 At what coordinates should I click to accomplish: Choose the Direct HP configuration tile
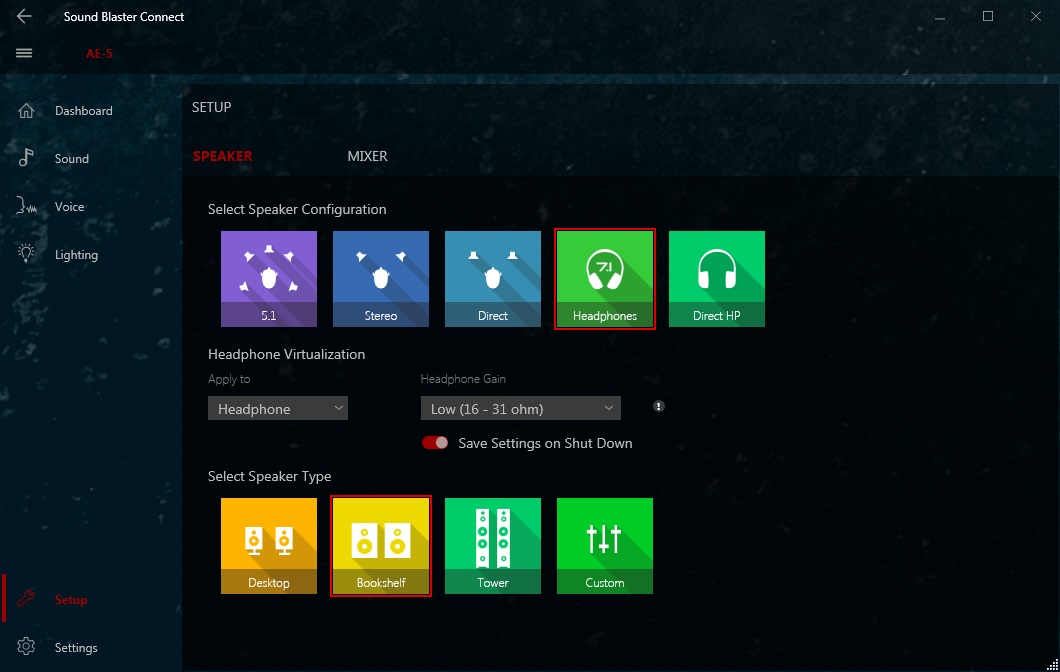pyautogui.click(x=717, y=279)
